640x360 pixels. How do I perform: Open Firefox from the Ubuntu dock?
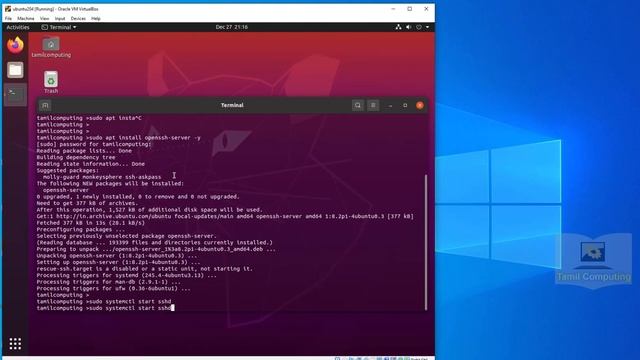(x=15, y=45)
